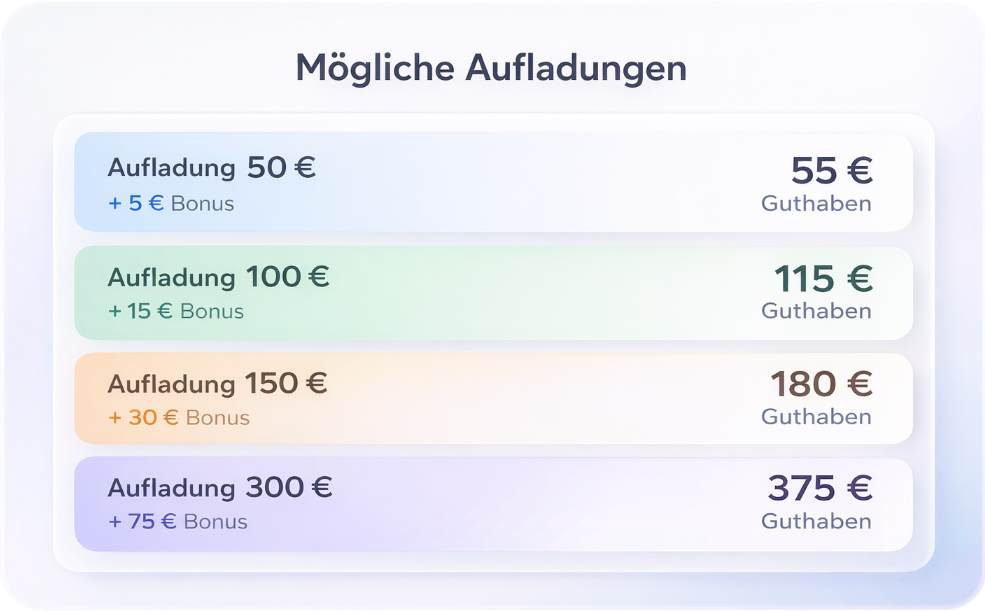Select the "Aufladung 50 €" label
The height and width of the screenshot is (611, 985).
pos(211,168)
